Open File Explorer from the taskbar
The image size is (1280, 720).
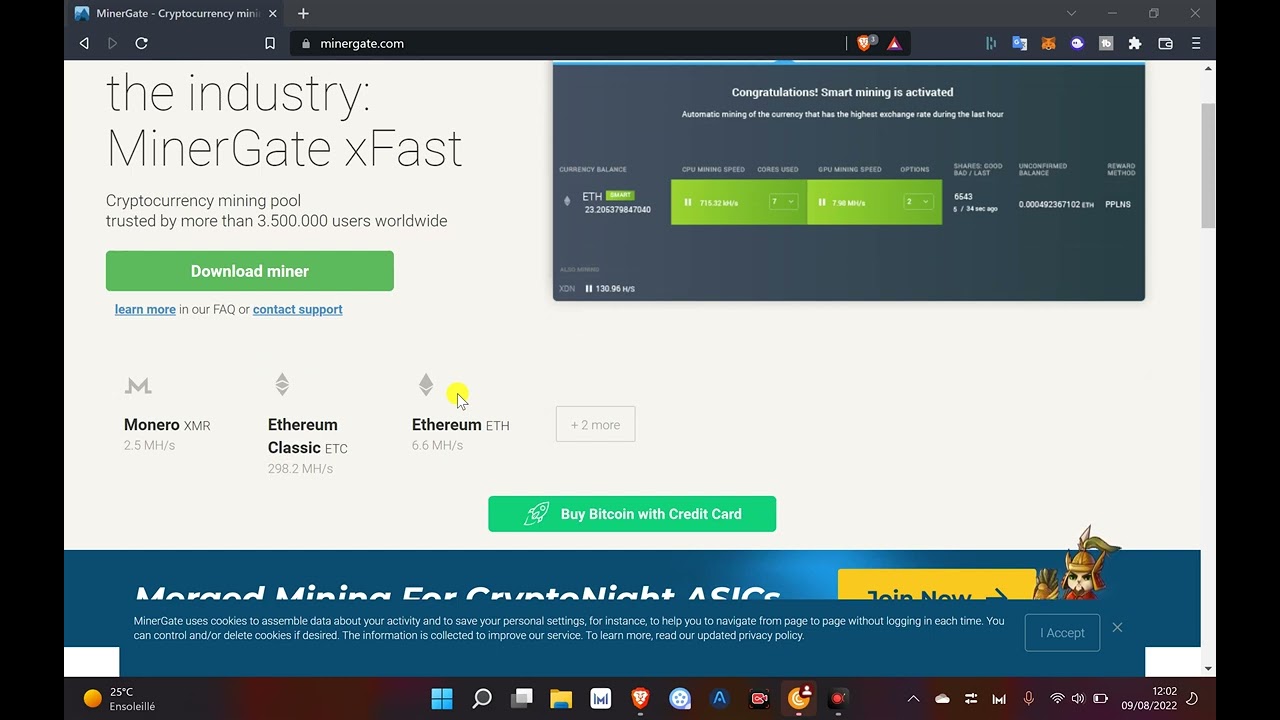point(561,698)
